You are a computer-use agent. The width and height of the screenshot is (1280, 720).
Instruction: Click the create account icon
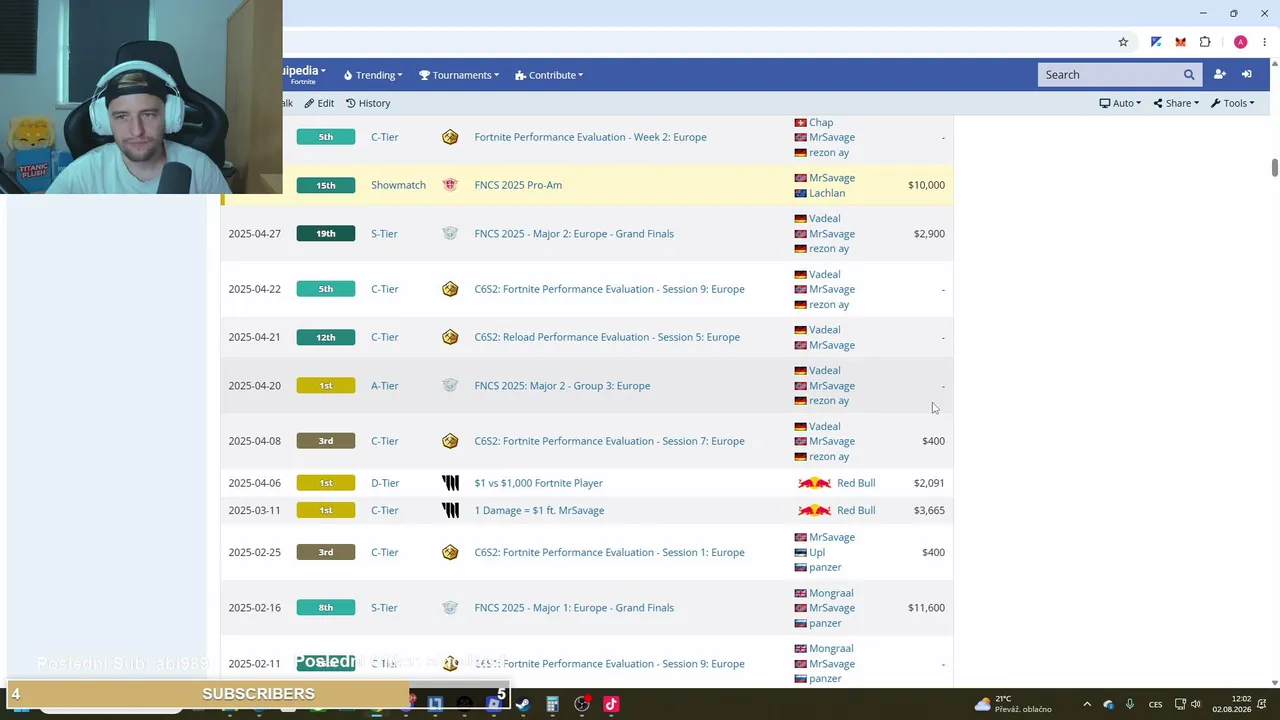[1220, 75]
